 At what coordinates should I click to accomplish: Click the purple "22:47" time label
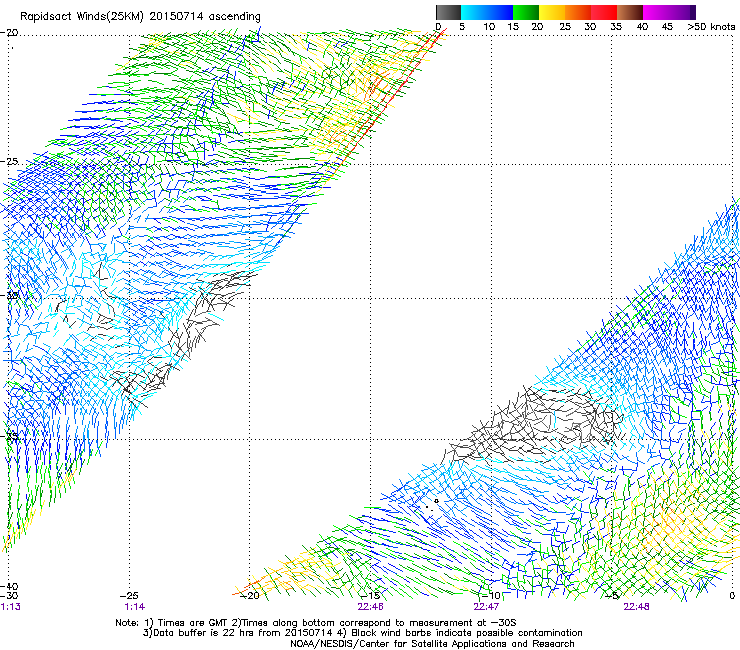(x=487, y=607)
